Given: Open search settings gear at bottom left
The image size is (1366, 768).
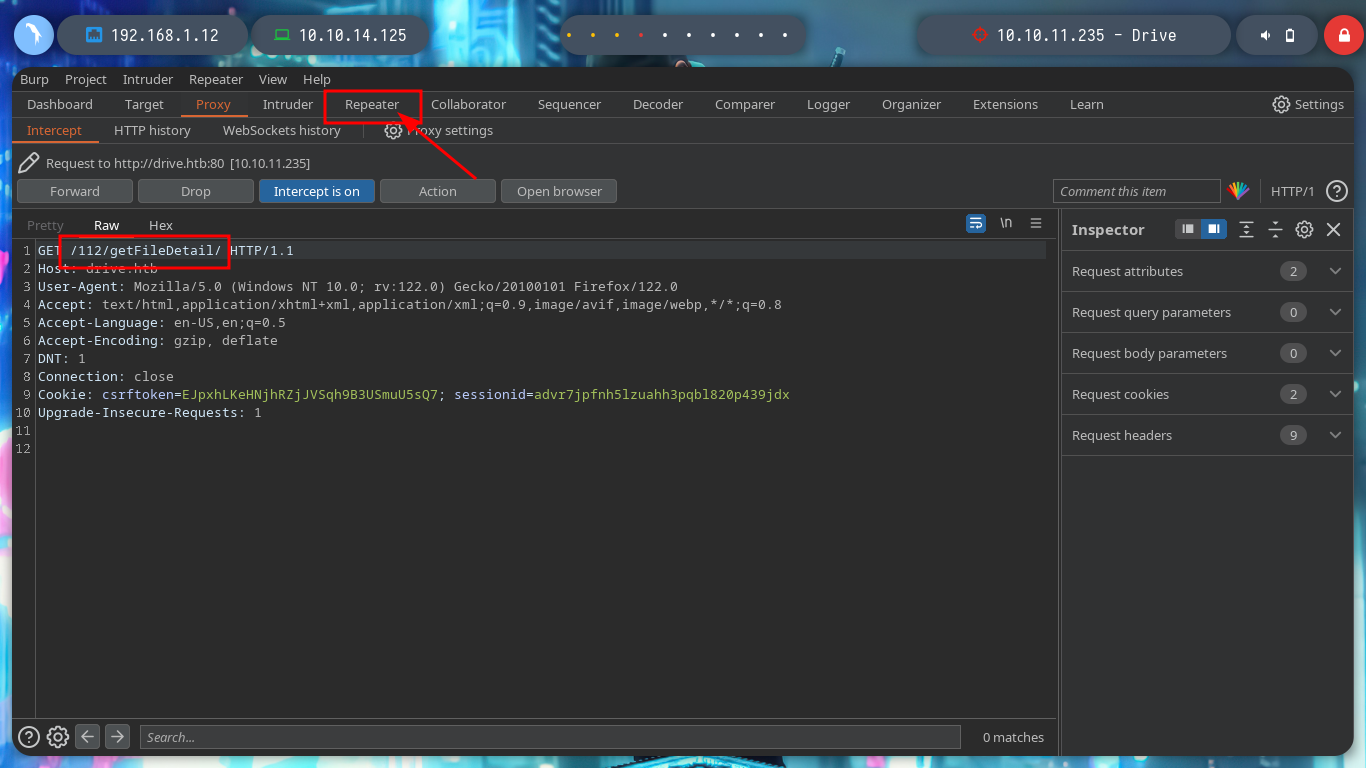Looking at the screenshot, I should click(x=58, y=737).
